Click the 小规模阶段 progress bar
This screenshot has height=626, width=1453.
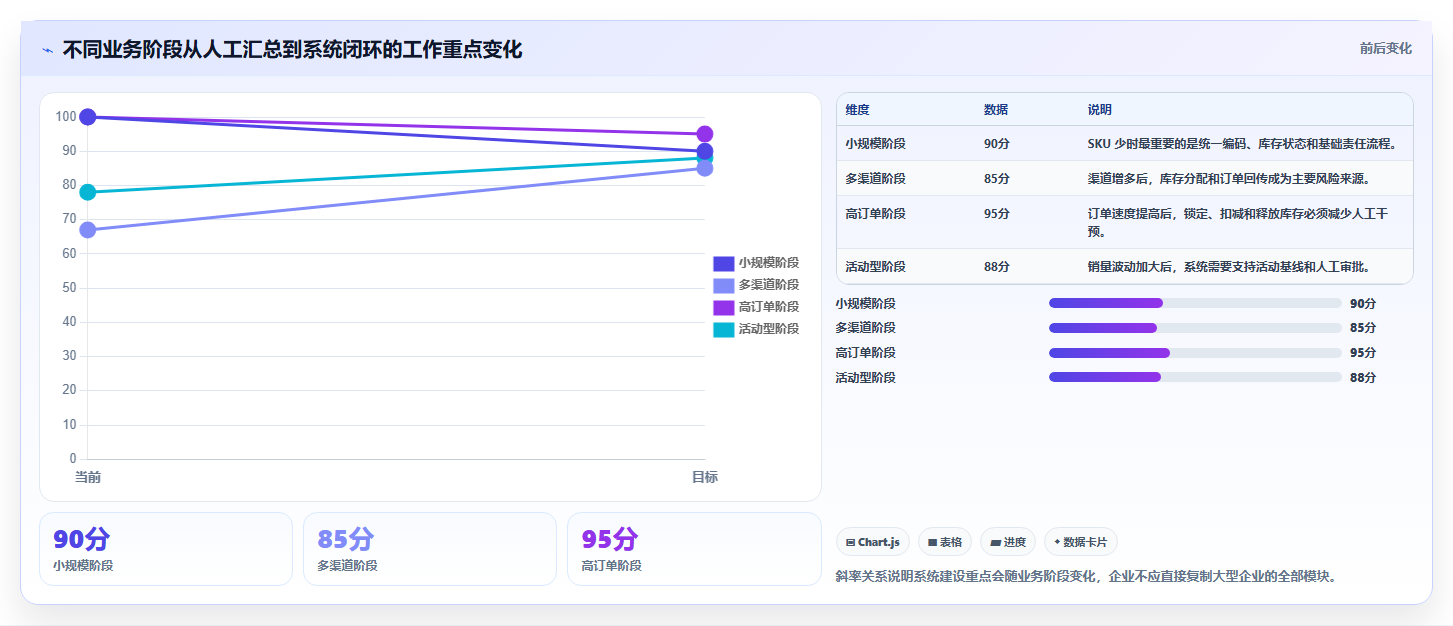[x=1195, y=303]
